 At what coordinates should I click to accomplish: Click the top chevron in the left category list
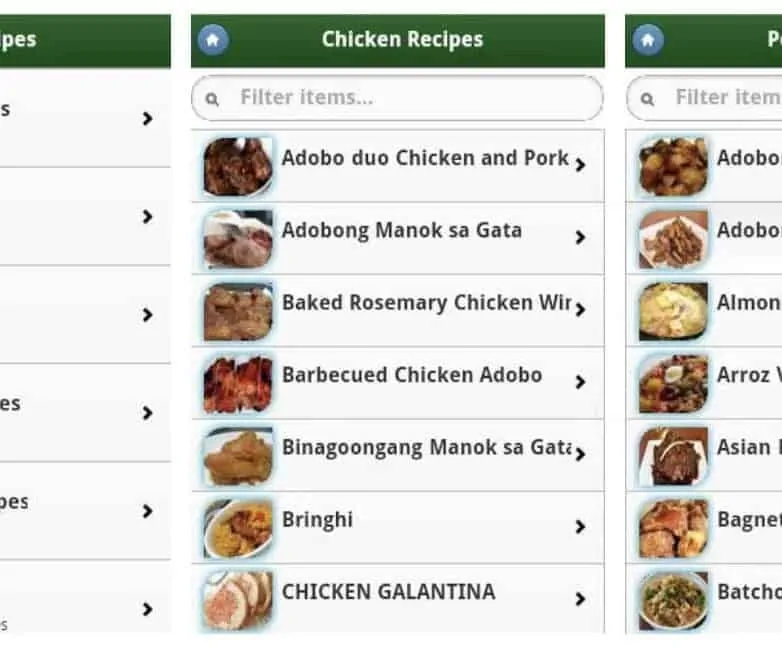pyautogui.click(x=147, y=118)
